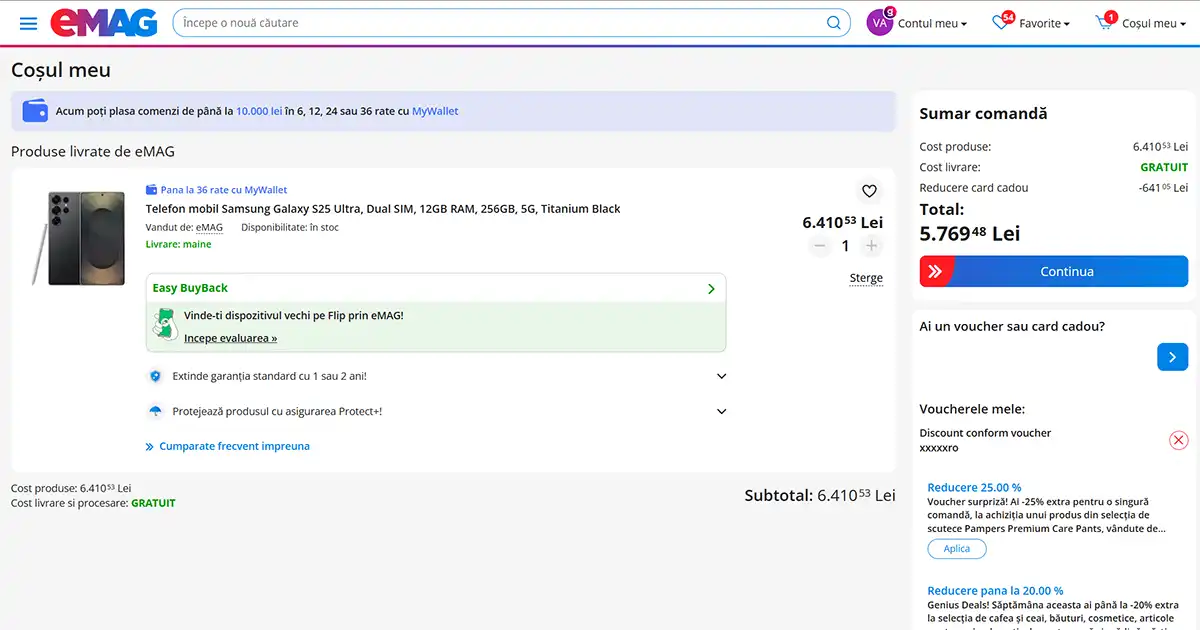Open the Samsung Galaxy S25 Ultra product title

(x=383, y=209)
